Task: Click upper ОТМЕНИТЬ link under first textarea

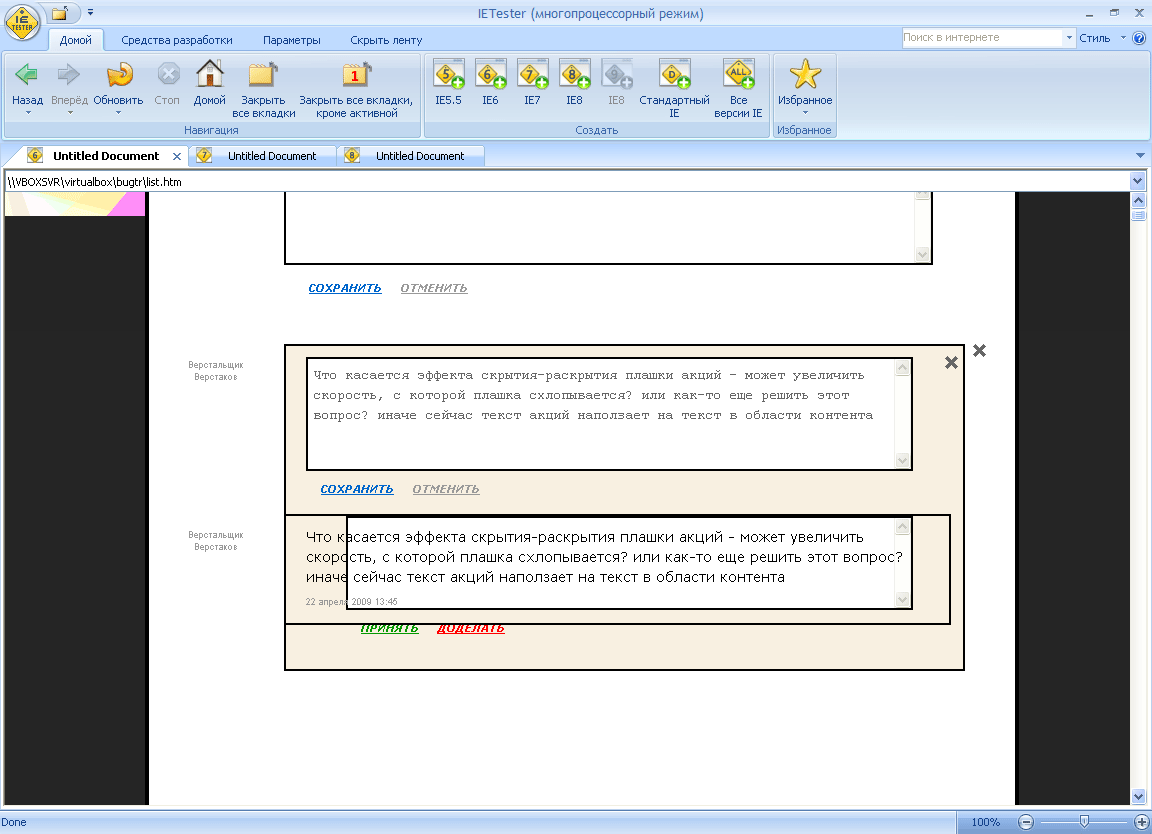Action: pos(433,288)
